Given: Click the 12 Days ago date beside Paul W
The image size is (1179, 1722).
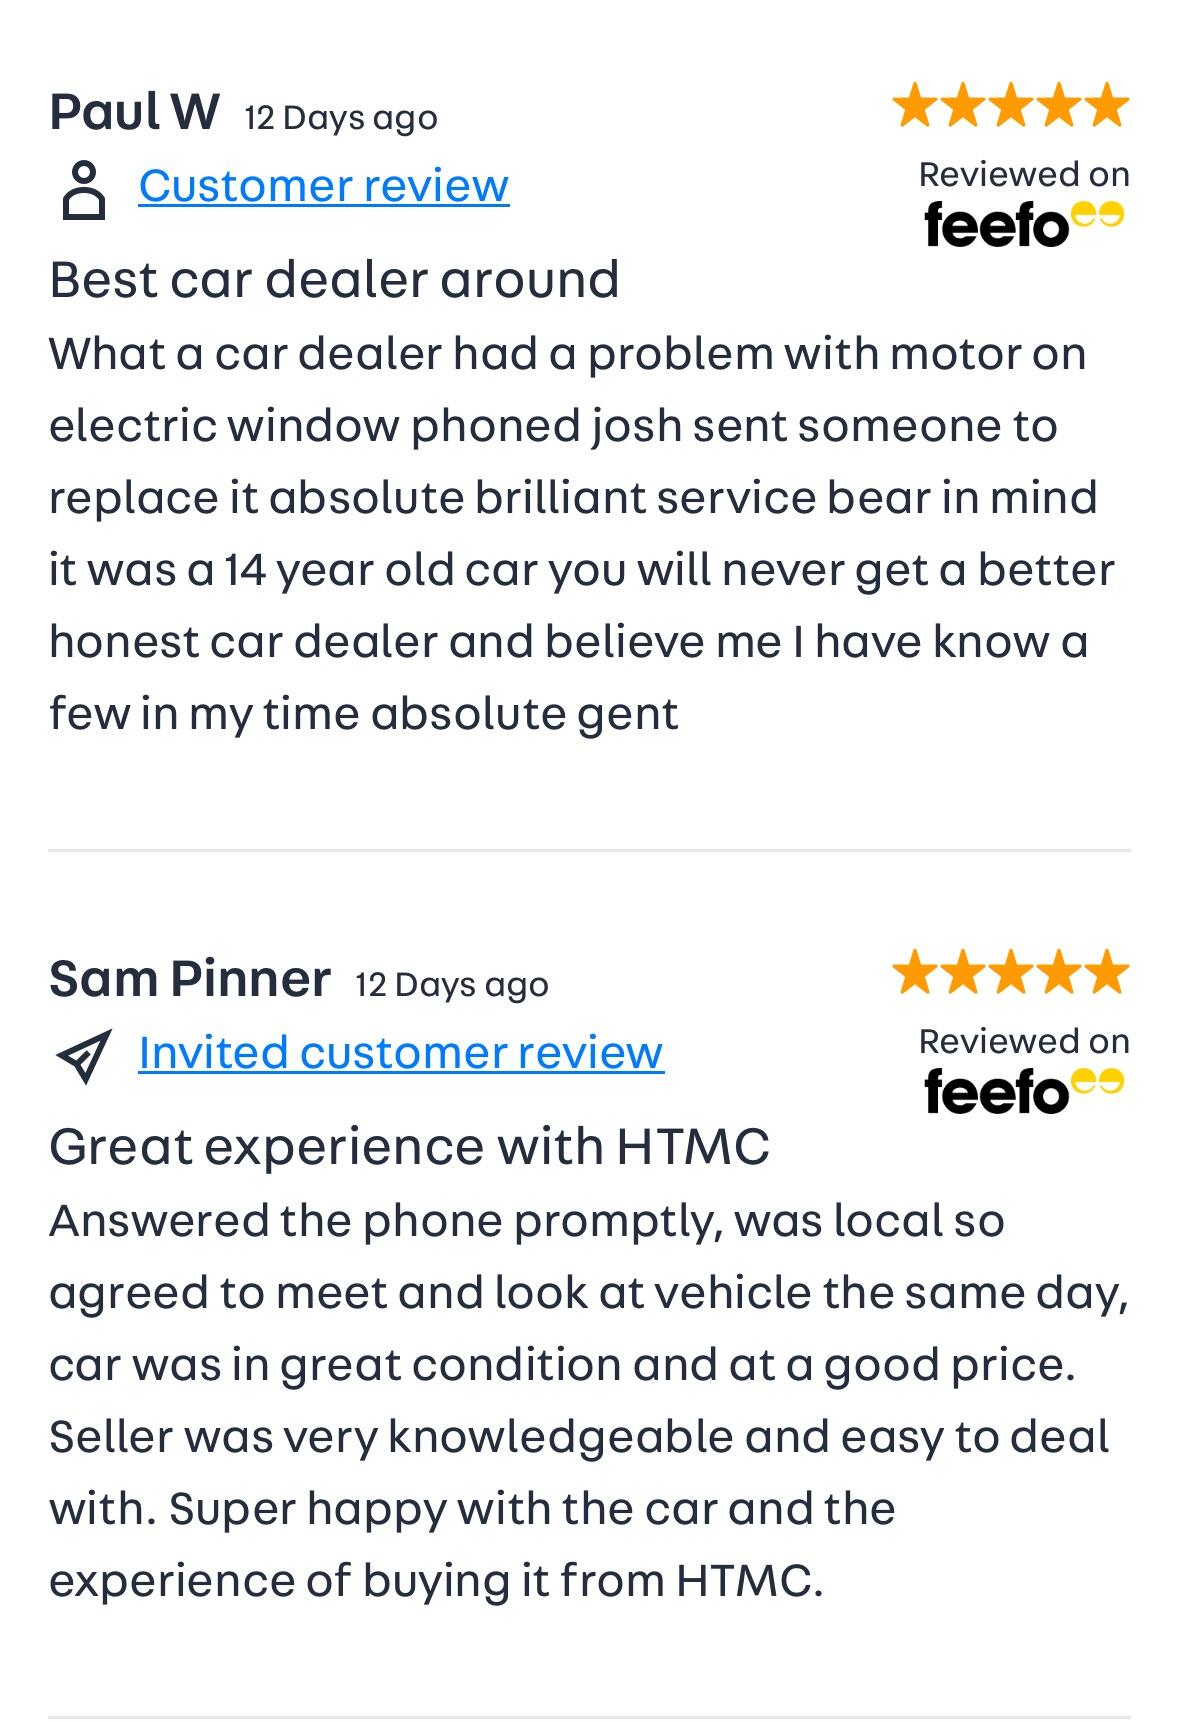Looking at the screenshot, I should coord(341,118).
